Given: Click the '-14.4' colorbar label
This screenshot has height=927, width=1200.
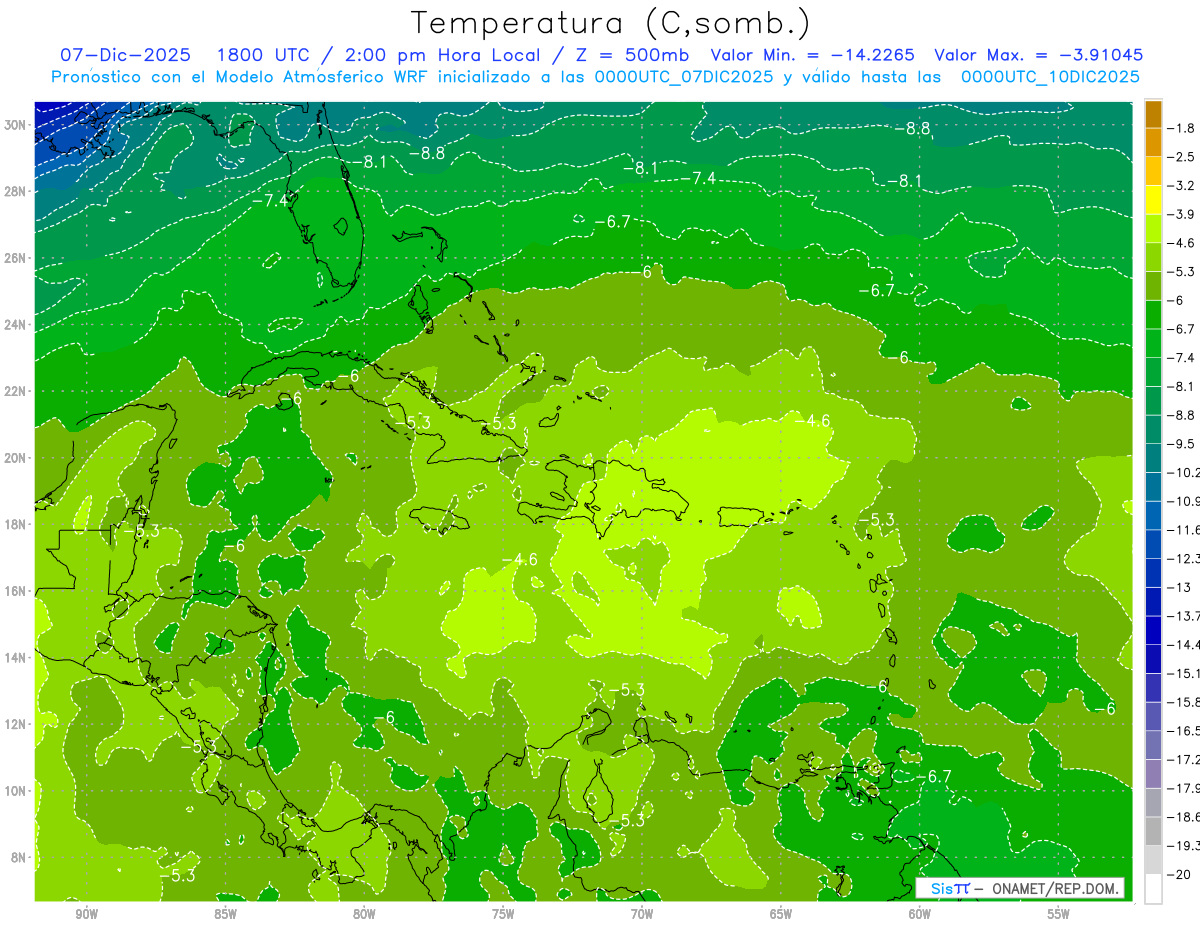Looking at the screenshot, I should pyautogui.click(x=1184, y=645).
